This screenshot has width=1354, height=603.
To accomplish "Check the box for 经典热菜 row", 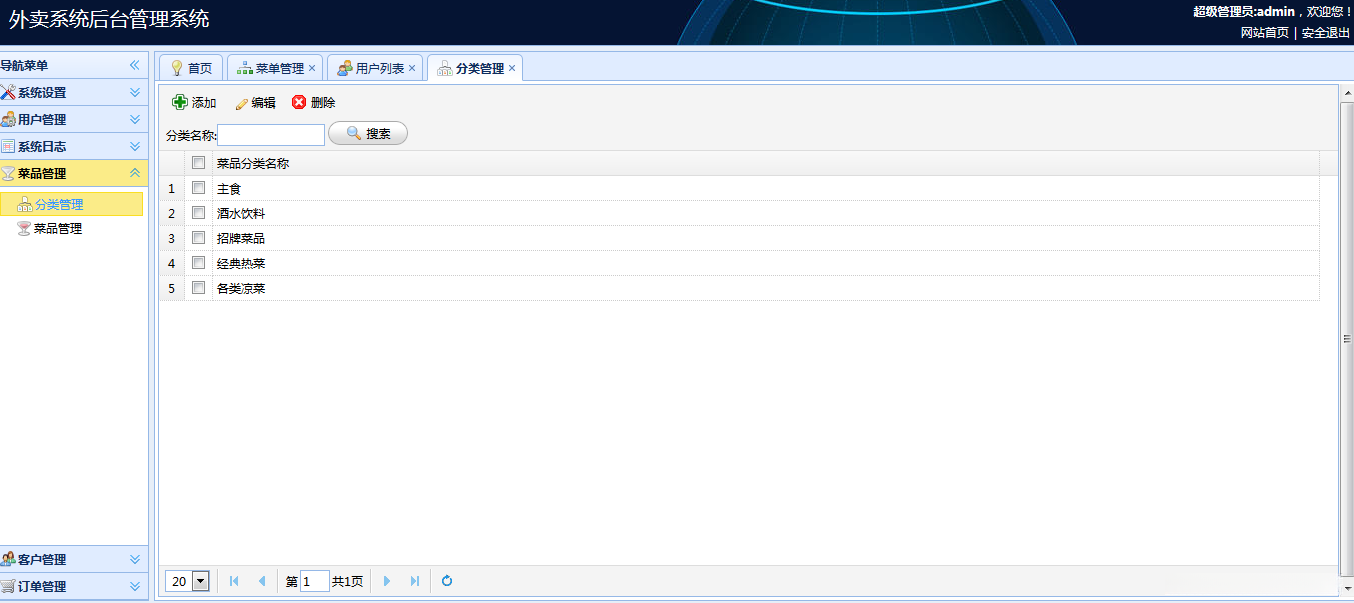I will click(198, 263).
